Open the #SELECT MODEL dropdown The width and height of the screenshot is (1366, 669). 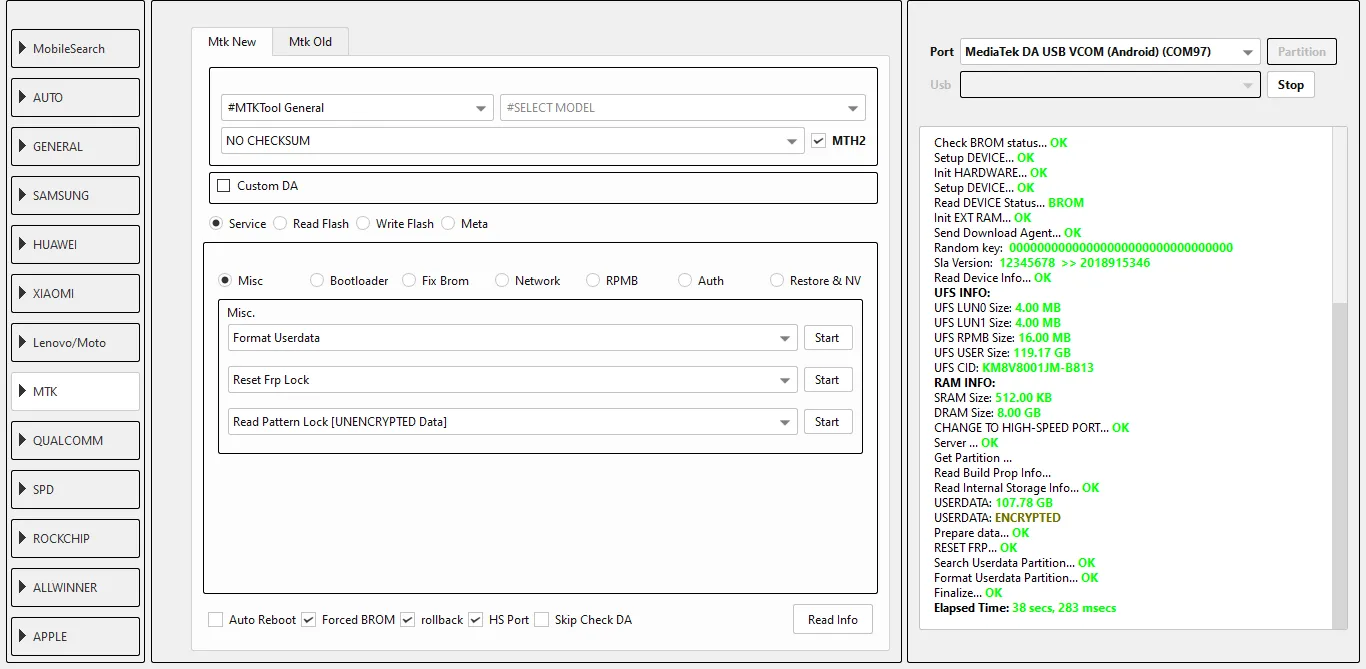click(682, 108)
